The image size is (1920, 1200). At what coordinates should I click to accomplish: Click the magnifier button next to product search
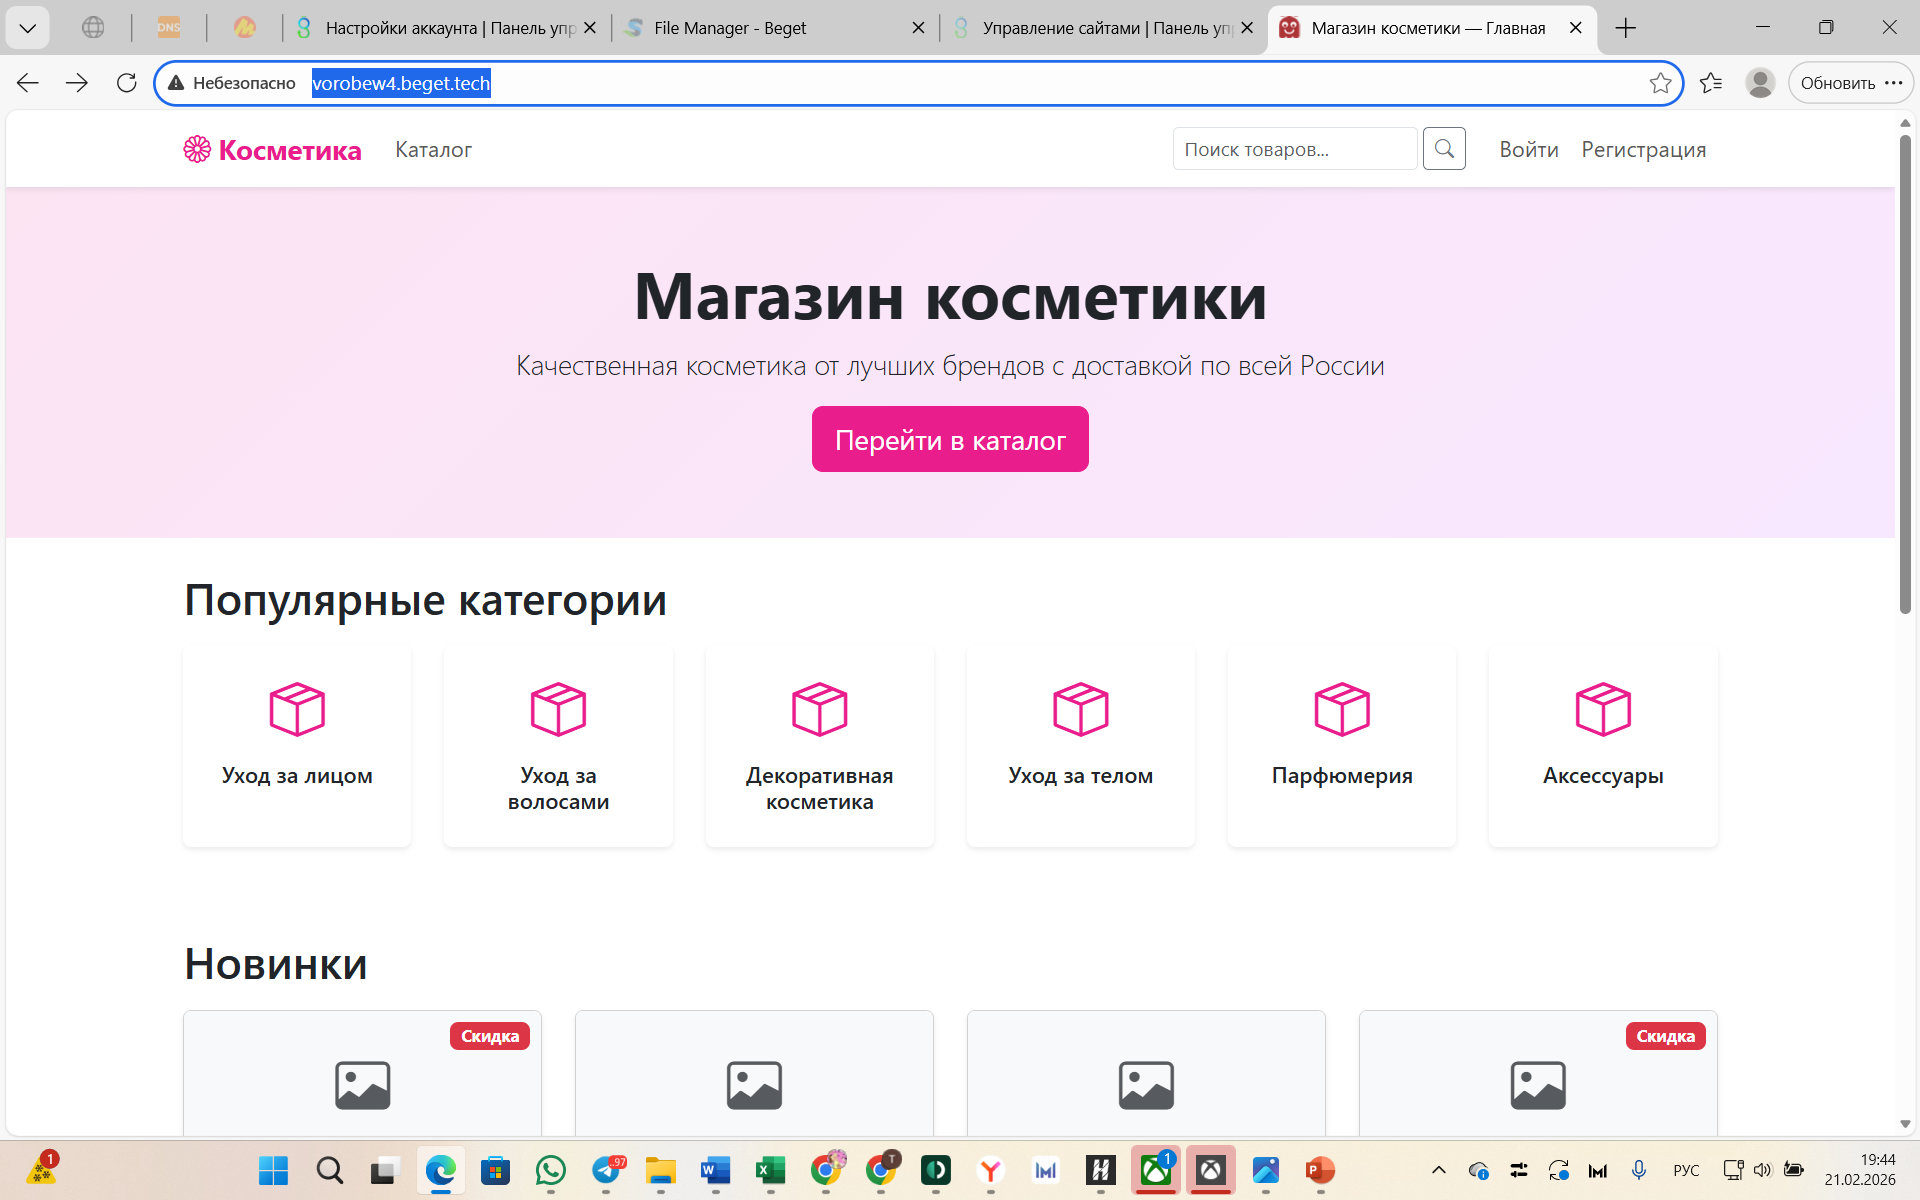click(1443, 148)
